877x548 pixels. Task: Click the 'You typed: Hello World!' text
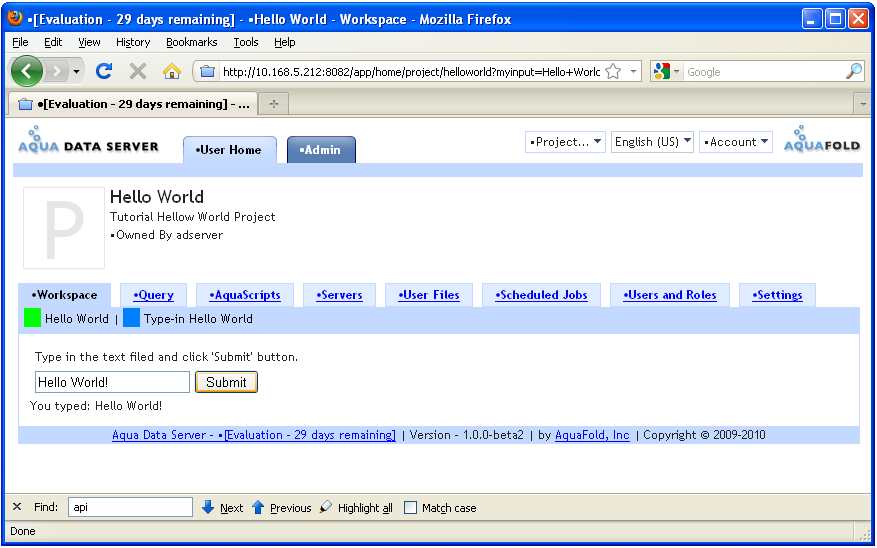(x=96, y=406)
